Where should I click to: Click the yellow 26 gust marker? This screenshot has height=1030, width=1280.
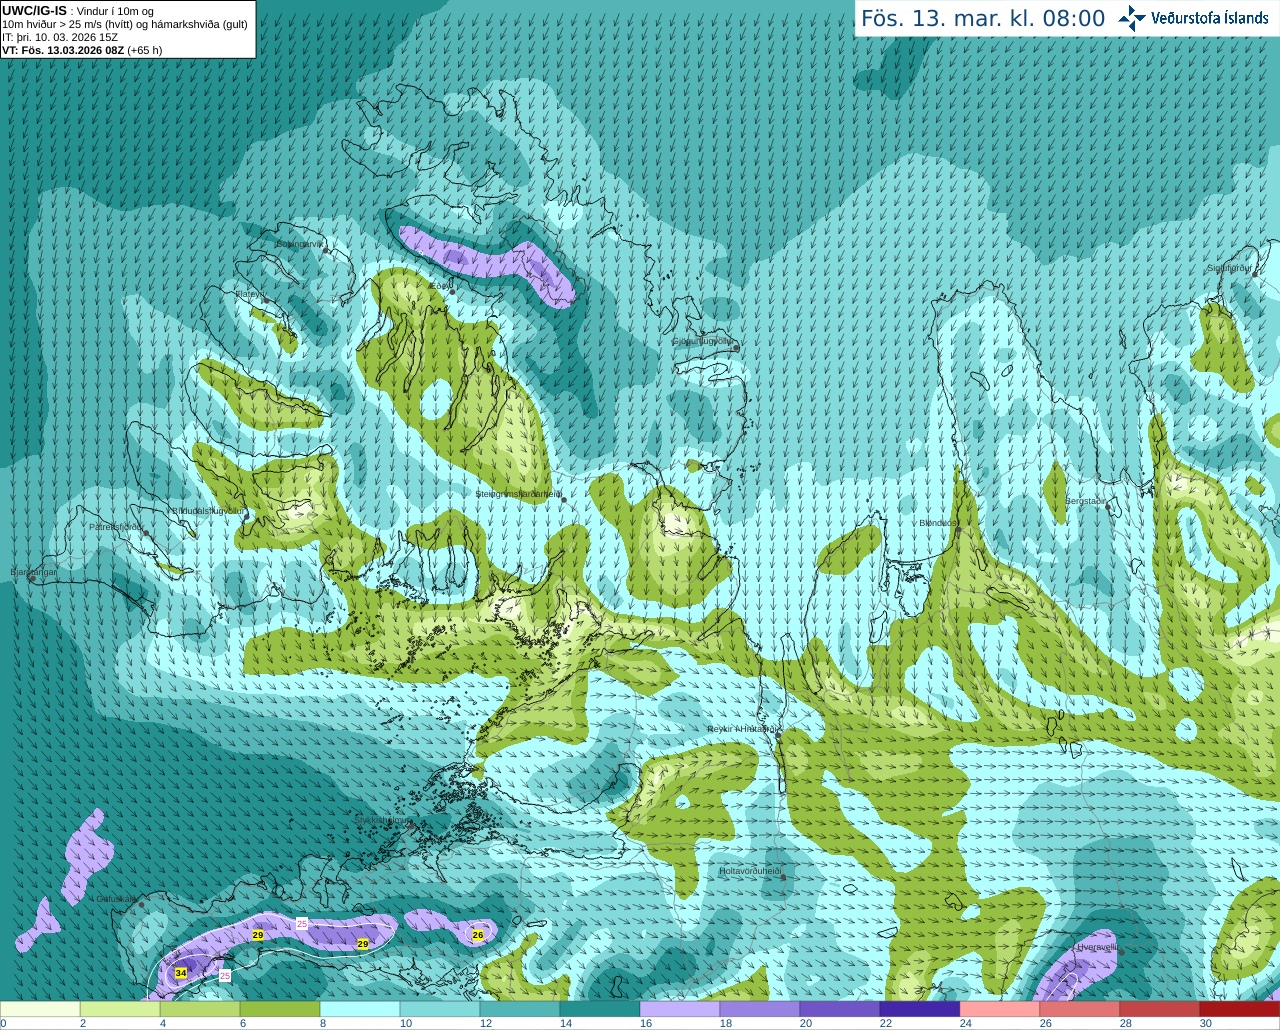(478, 935)
